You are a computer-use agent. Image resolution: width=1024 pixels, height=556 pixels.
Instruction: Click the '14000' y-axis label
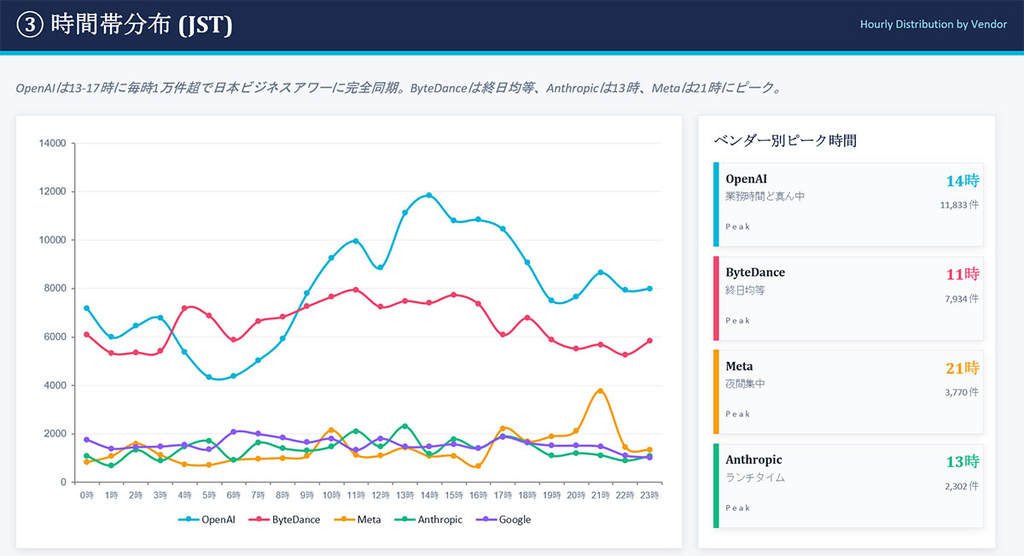pyautogui.click(x=53, y=143)
